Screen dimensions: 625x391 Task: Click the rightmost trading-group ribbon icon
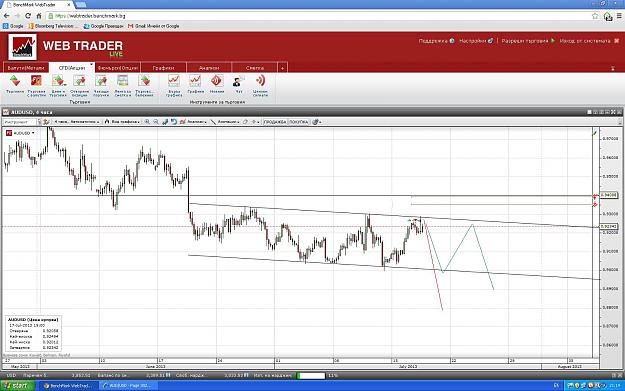[x=144, y=81]
